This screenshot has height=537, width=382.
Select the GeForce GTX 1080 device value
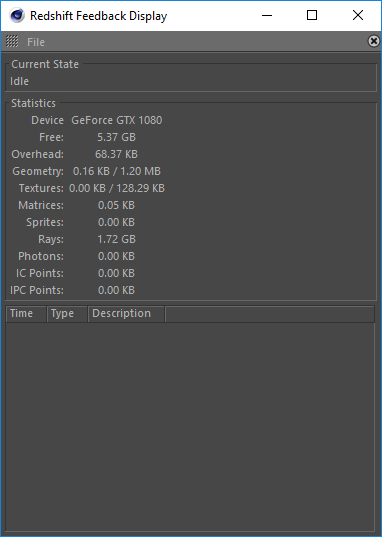(117, 120)
